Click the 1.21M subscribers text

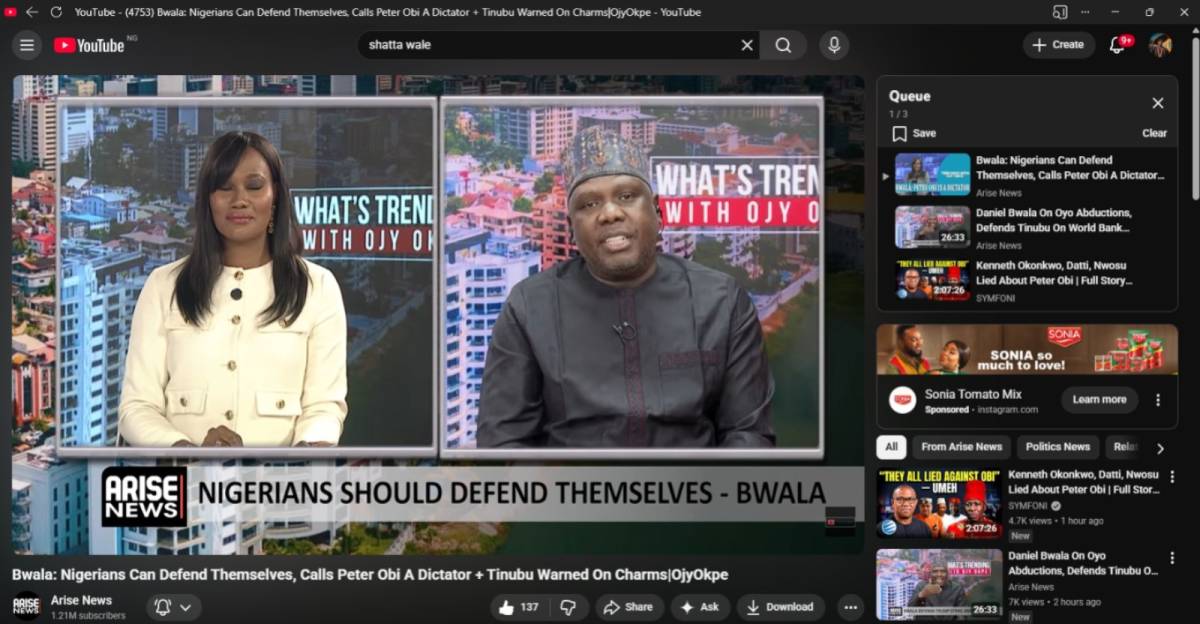click(x=88, y=616)
